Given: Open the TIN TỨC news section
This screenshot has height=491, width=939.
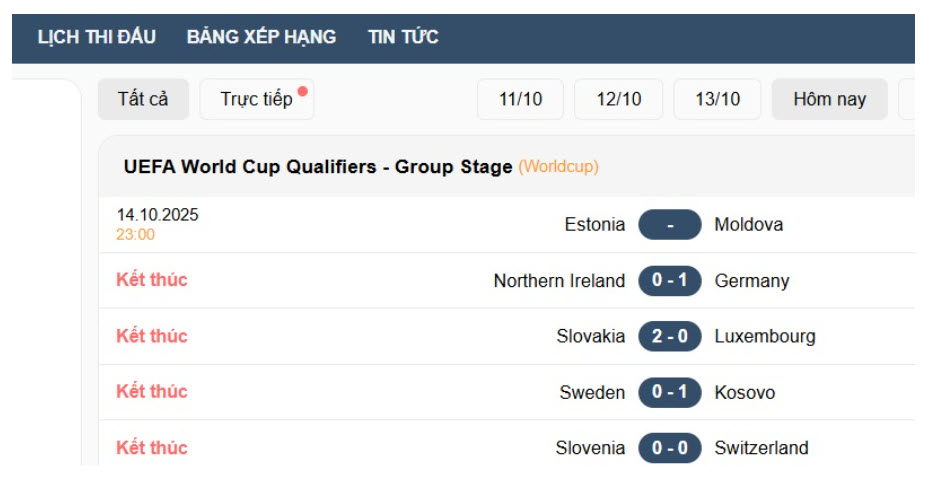Looking at the screenshot, I should (x=403, y=37).
